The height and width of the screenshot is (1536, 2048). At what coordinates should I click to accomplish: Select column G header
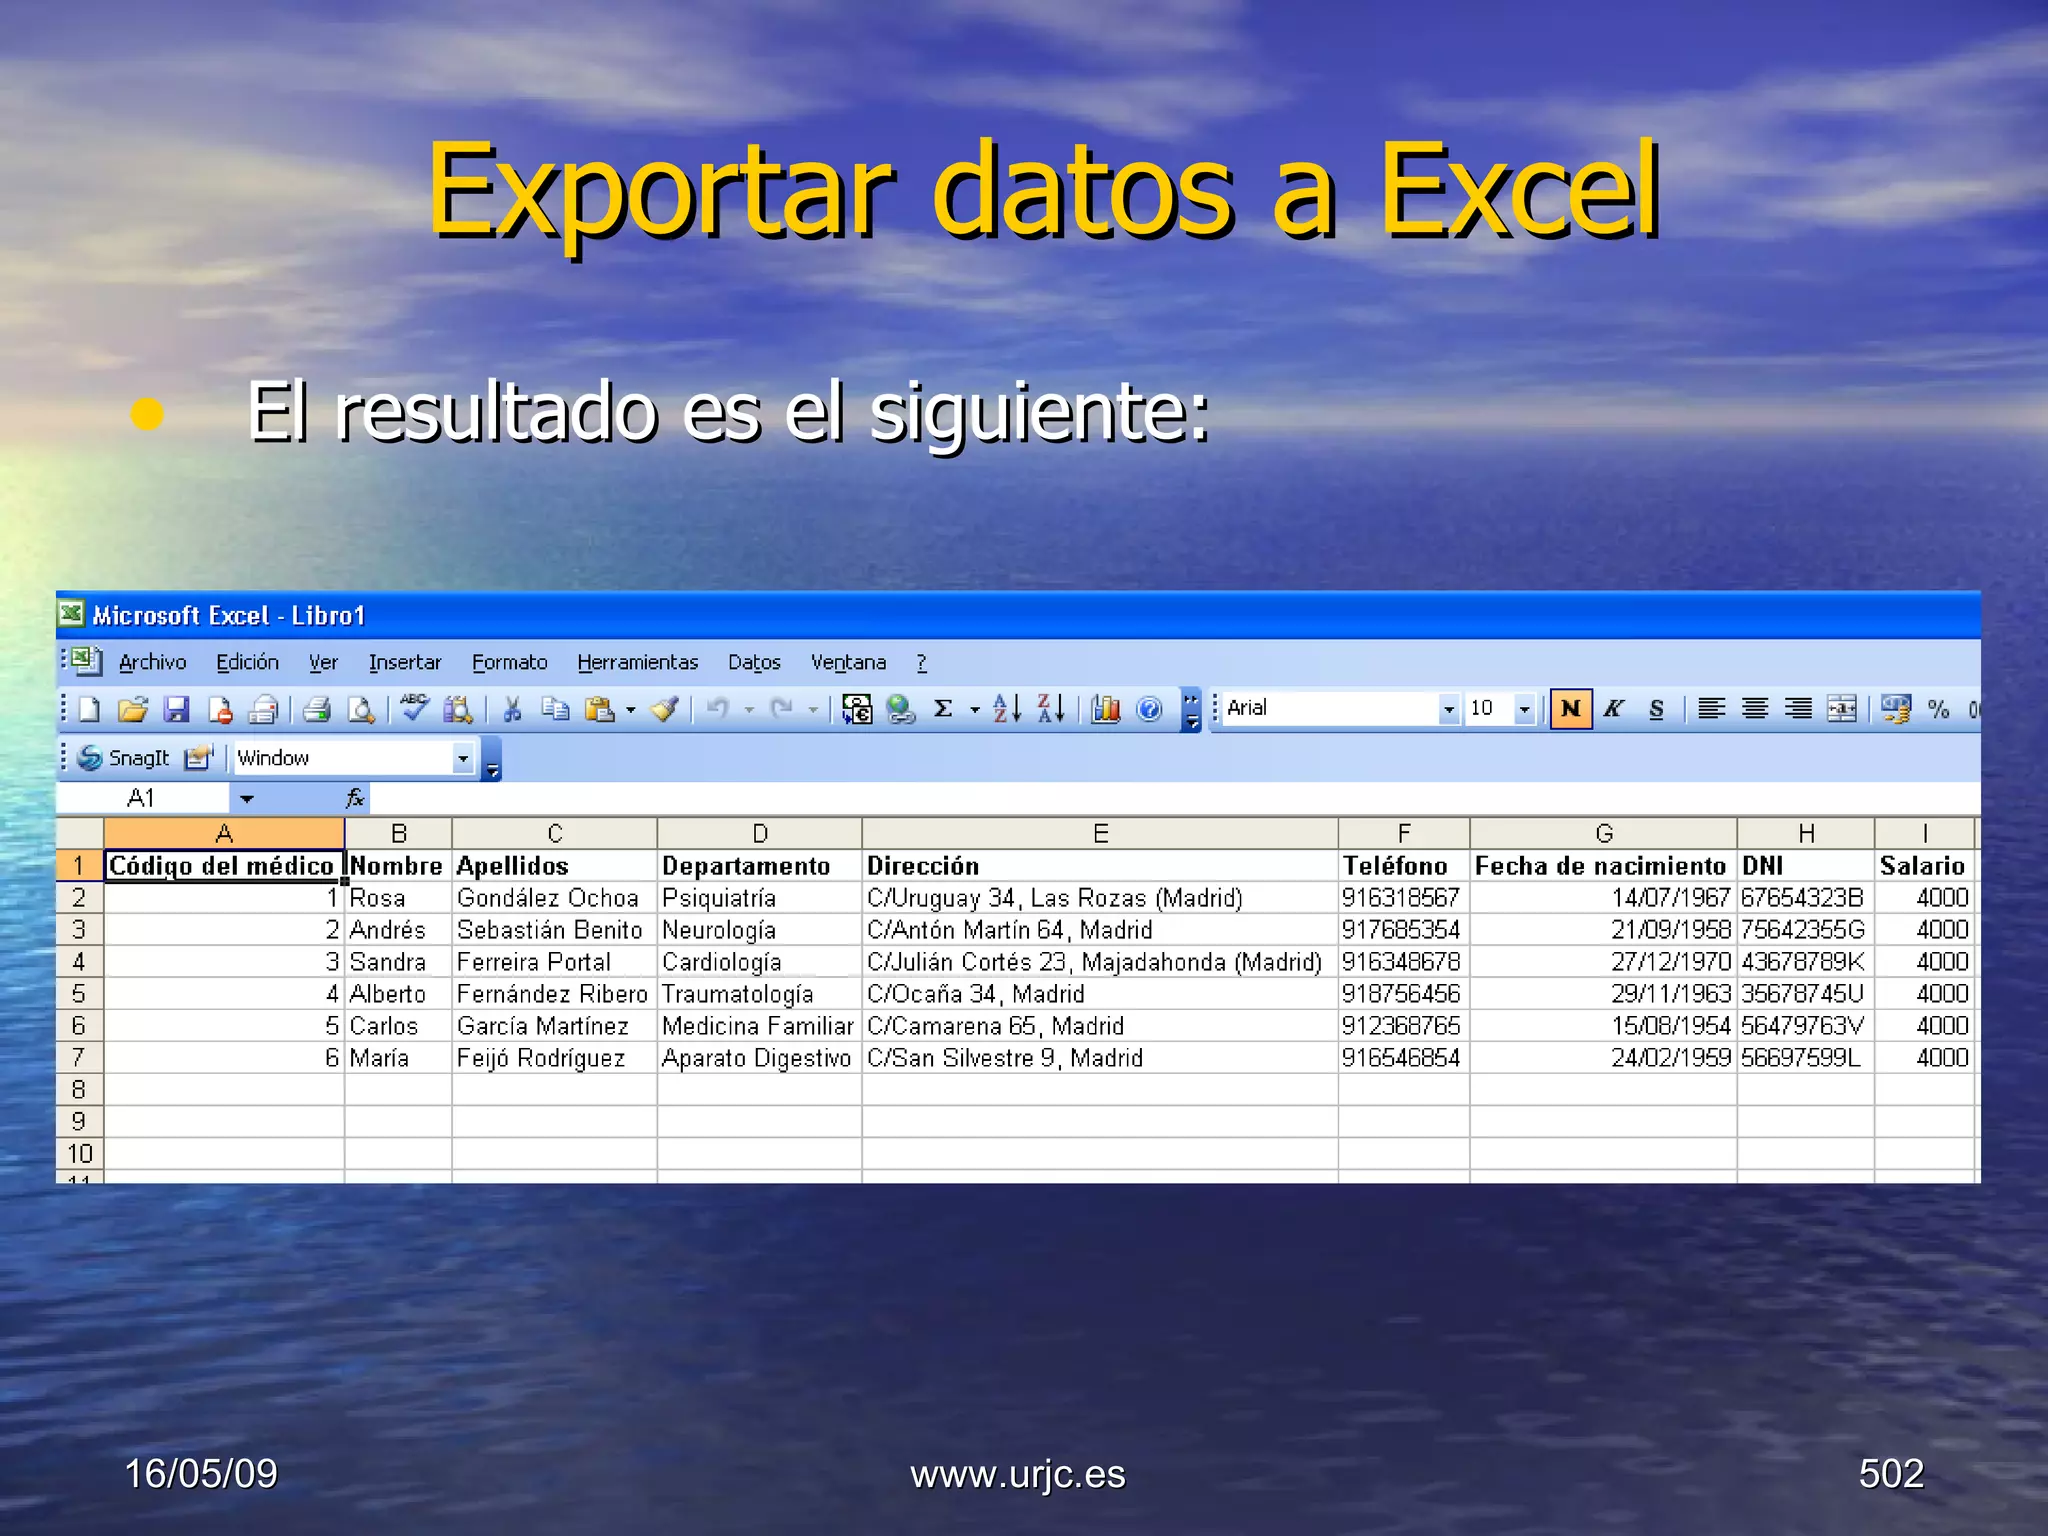point(1603,833)
